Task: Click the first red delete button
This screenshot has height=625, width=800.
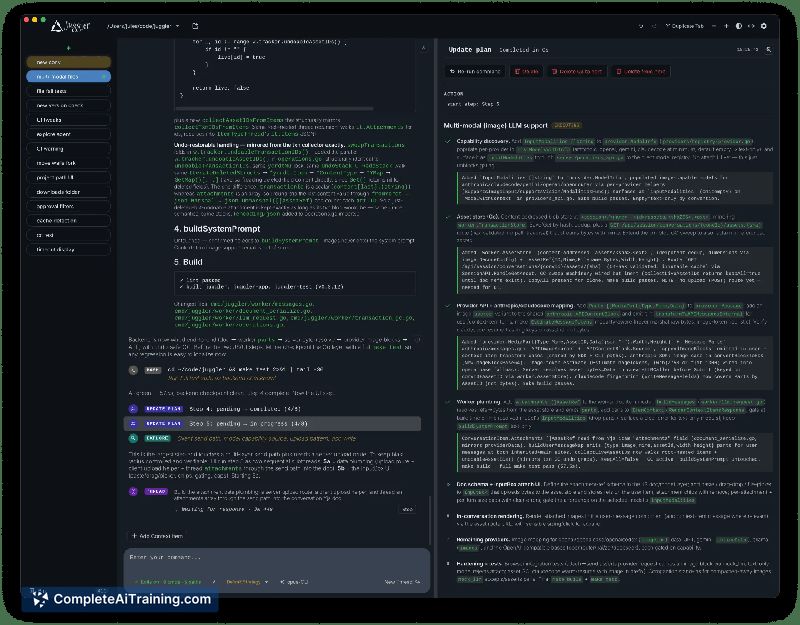Action: (527, 71)
